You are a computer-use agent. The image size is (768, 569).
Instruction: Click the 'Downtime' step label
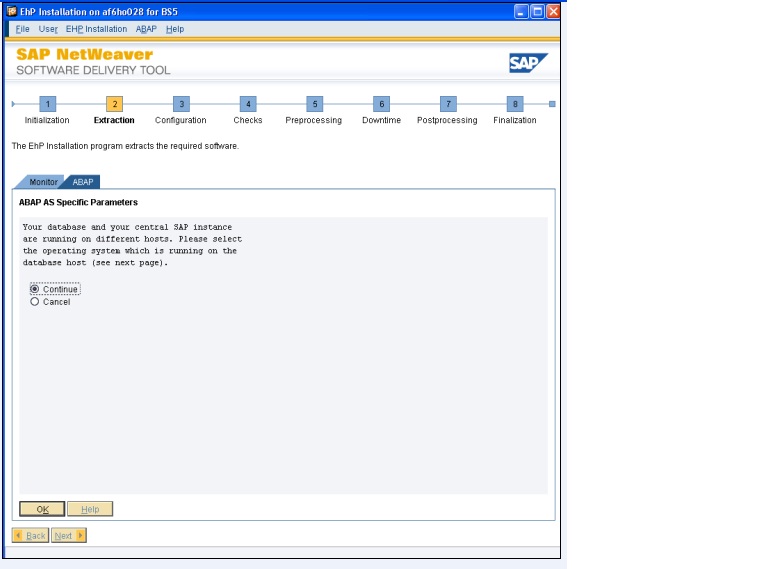click(x=382, y=120)
